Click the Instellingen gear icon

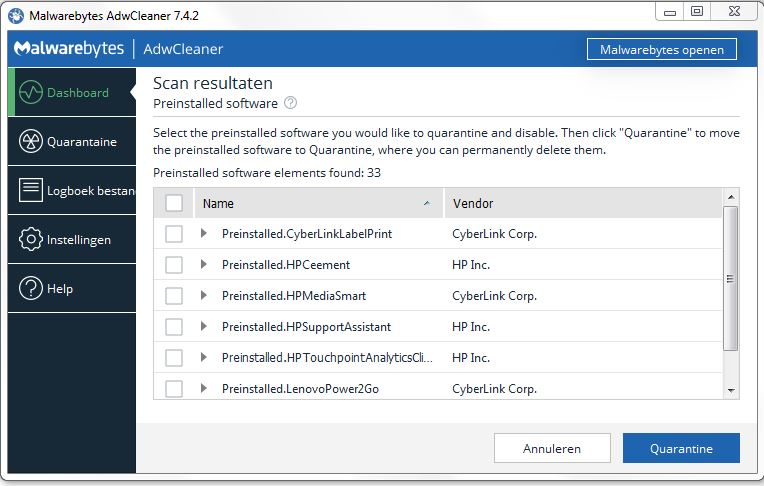tap(31, 240)
